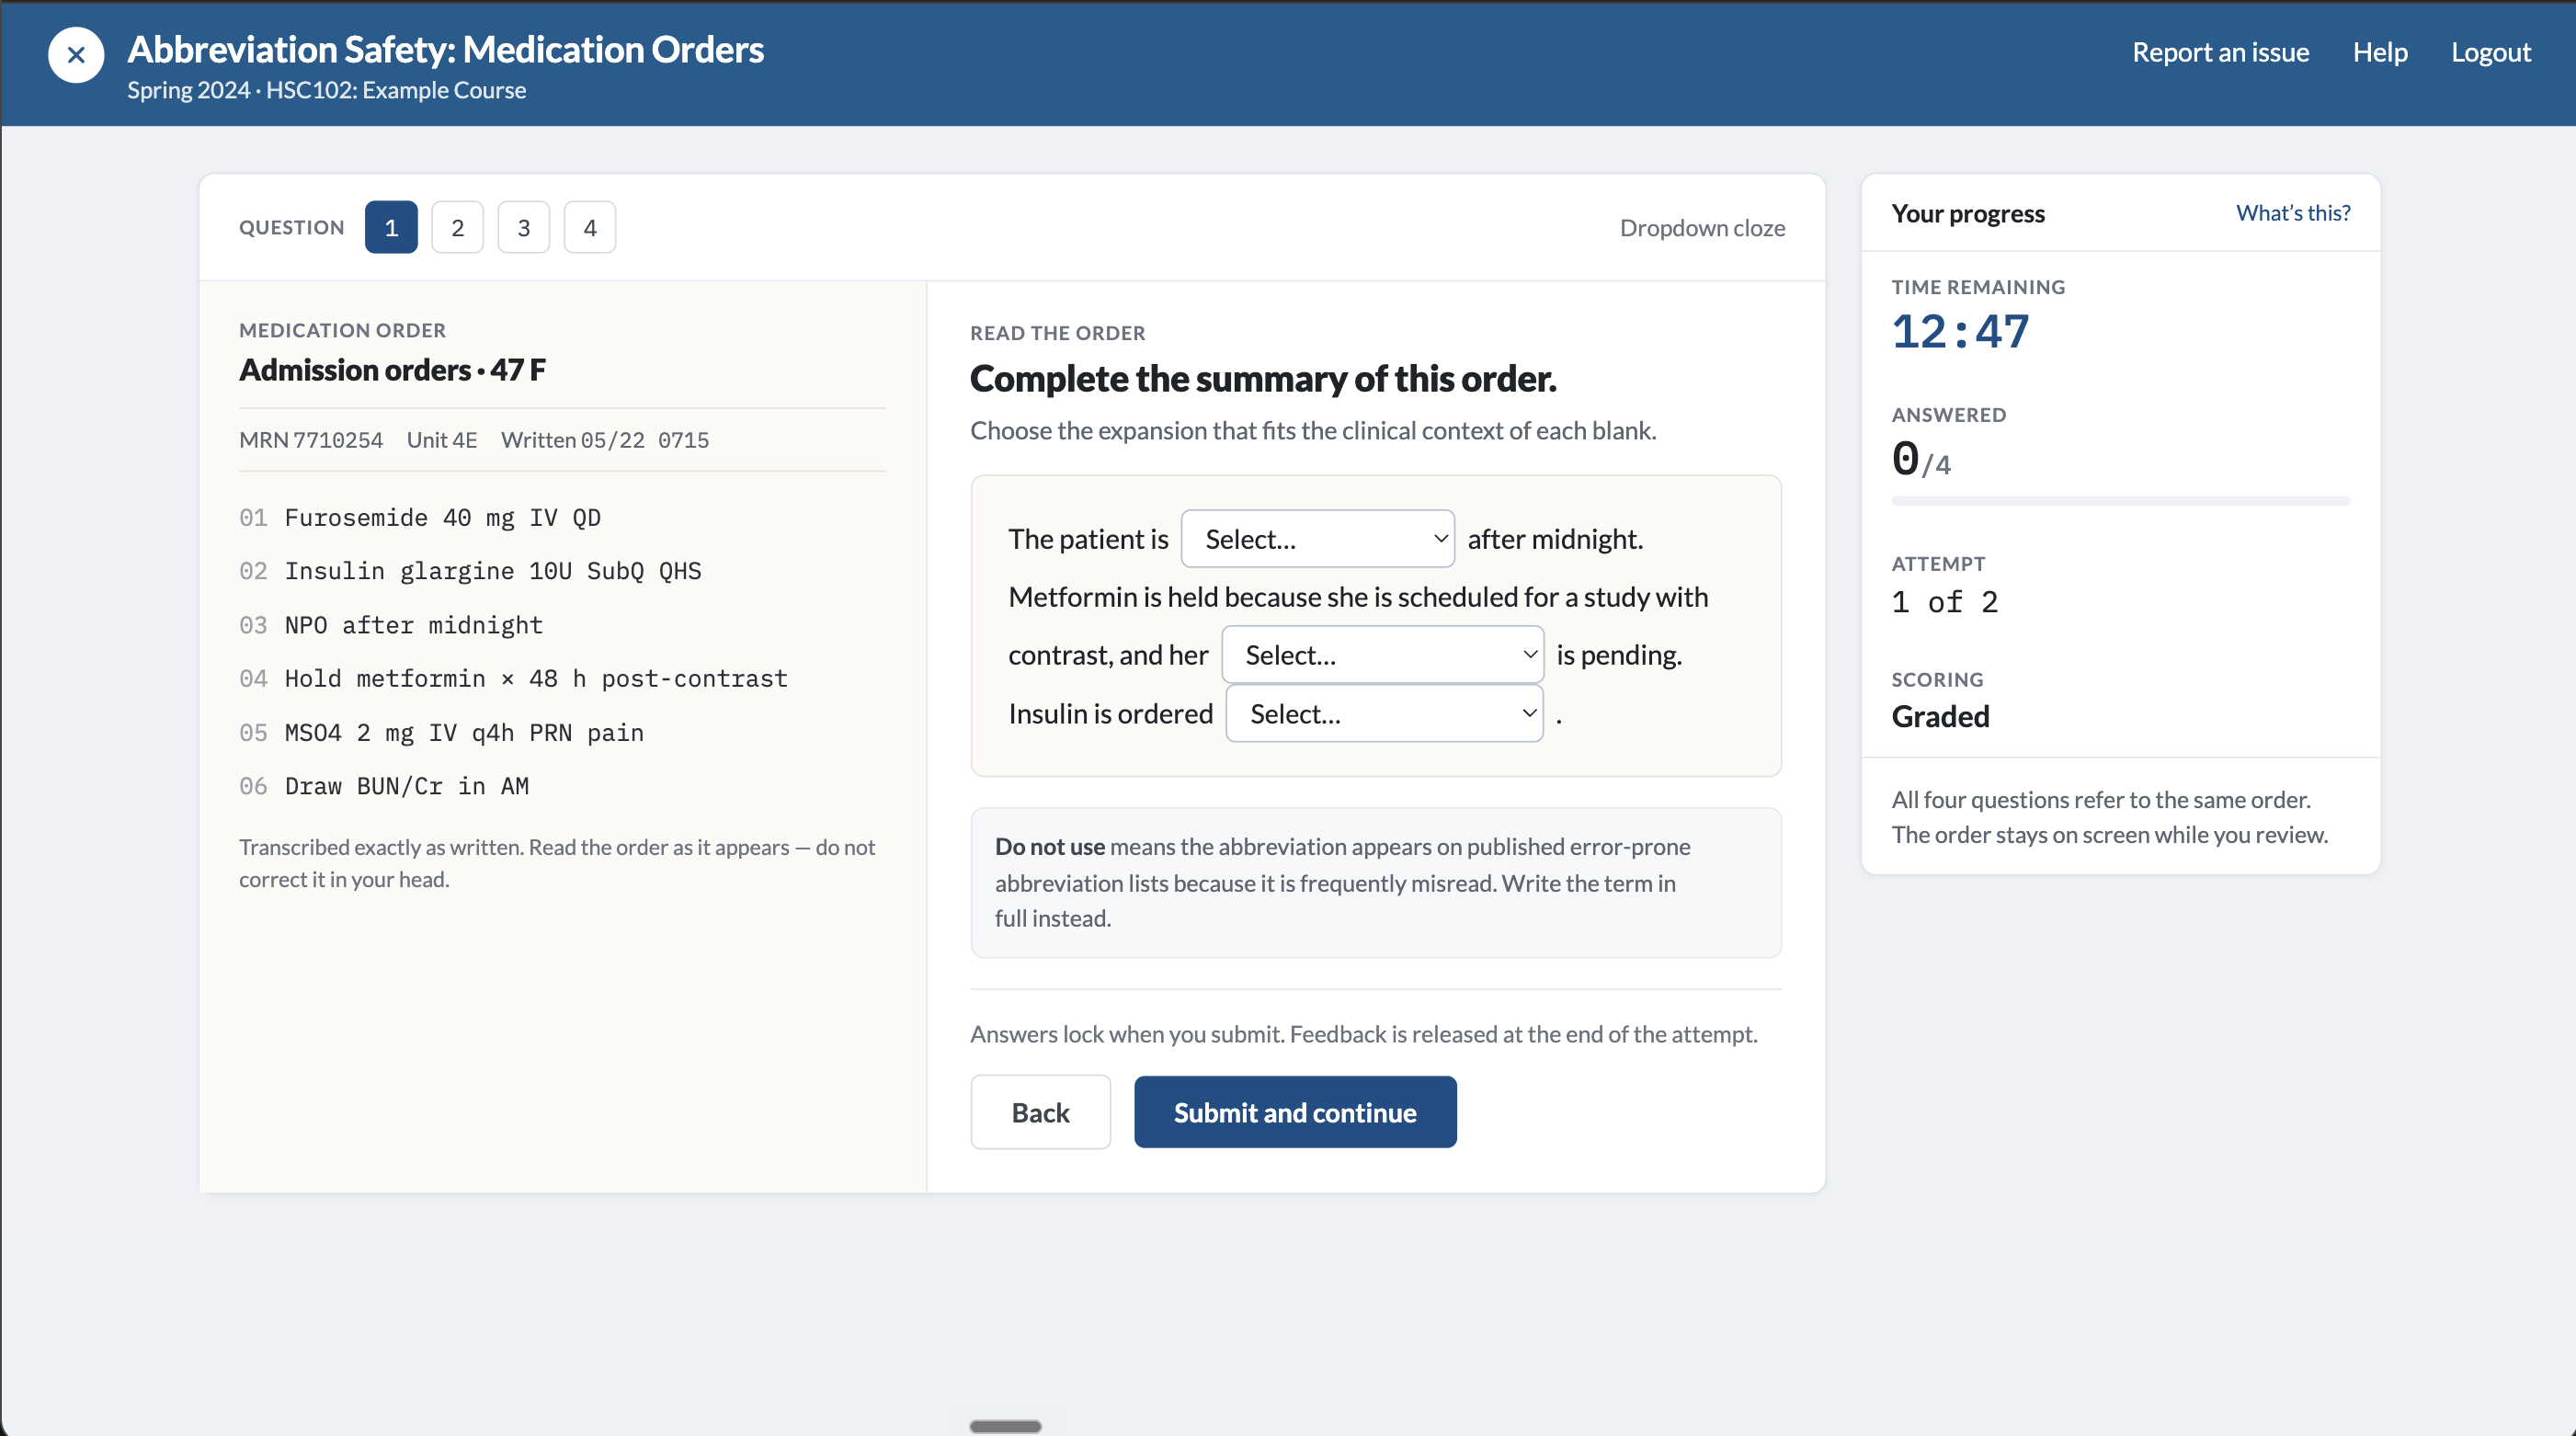Go to question 3 tab
The width and height of the screenshot is (2576, 1436).
tap(524, 227)
